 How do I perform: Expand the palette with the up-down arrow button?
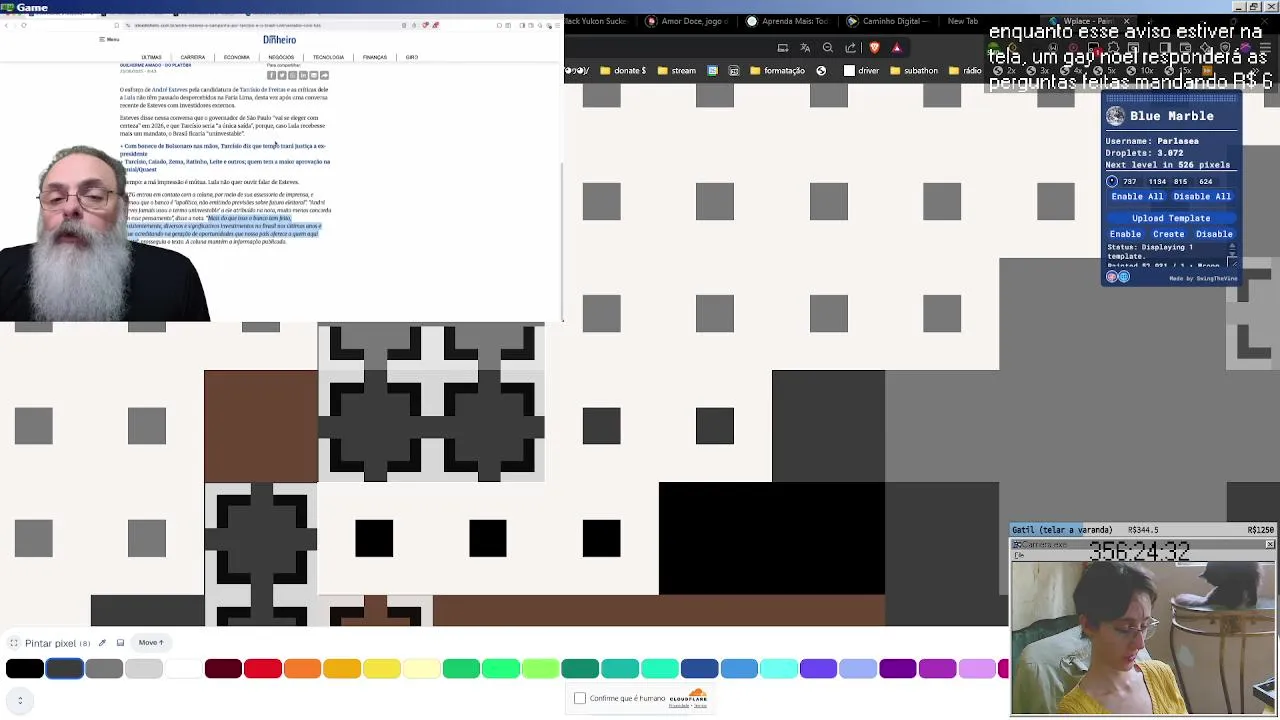[x=20, y=700]
